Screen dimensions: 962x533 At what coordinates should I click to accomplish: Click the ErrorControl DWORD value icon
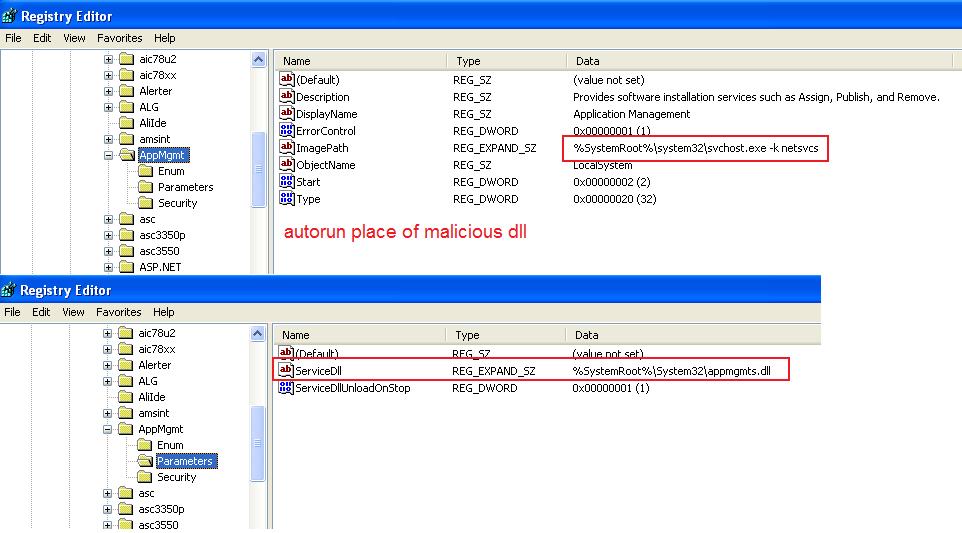(x=287, y=130)
